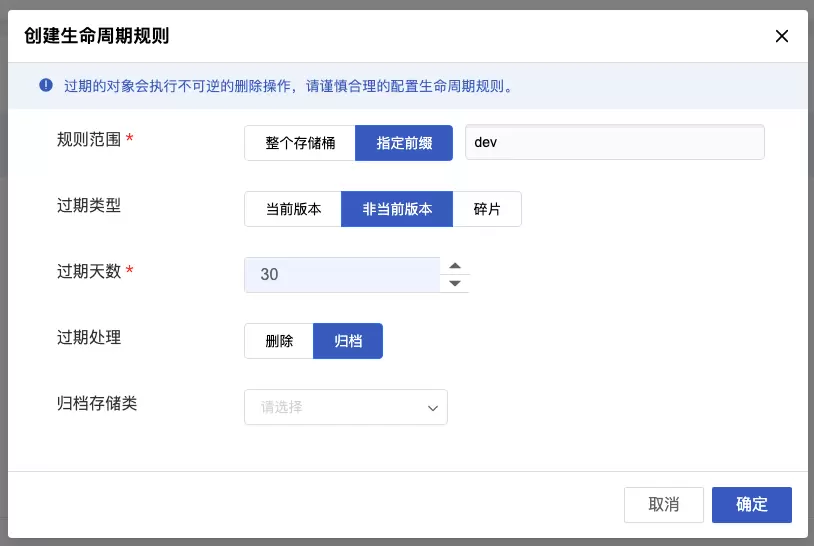Click the 规则范围 field label

click(90, 139)
